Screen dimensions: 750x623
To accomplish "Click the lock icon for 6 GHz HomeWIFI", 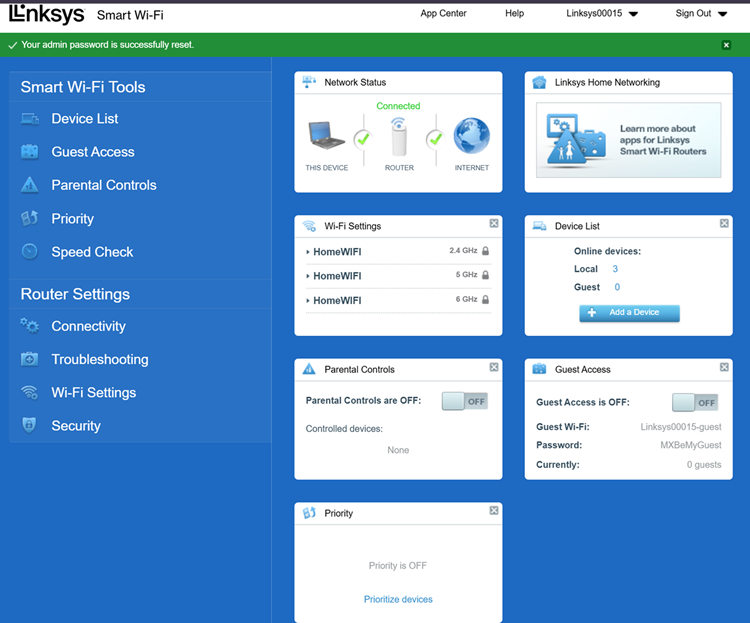I will coord(485,300).
